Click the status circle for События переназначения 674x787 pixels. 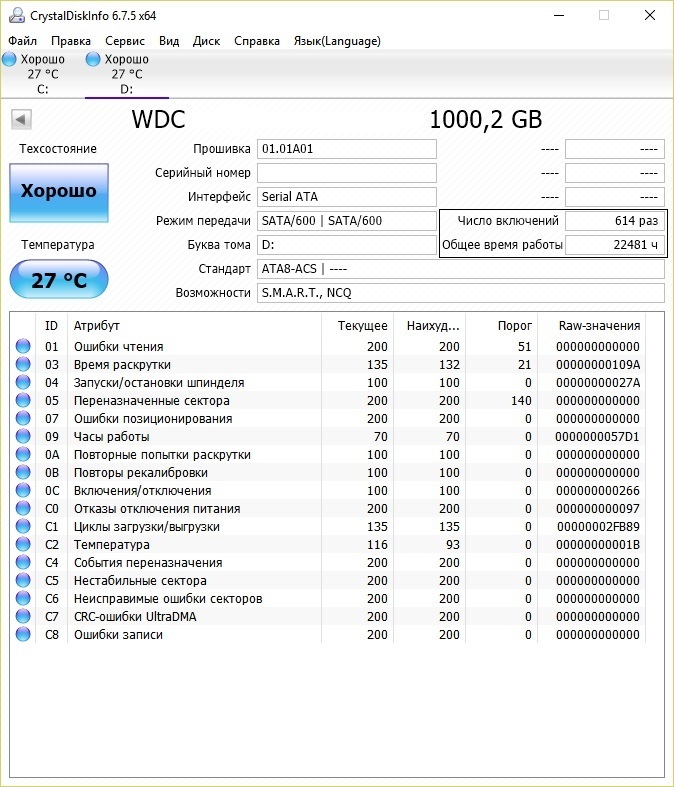point(23,563)
